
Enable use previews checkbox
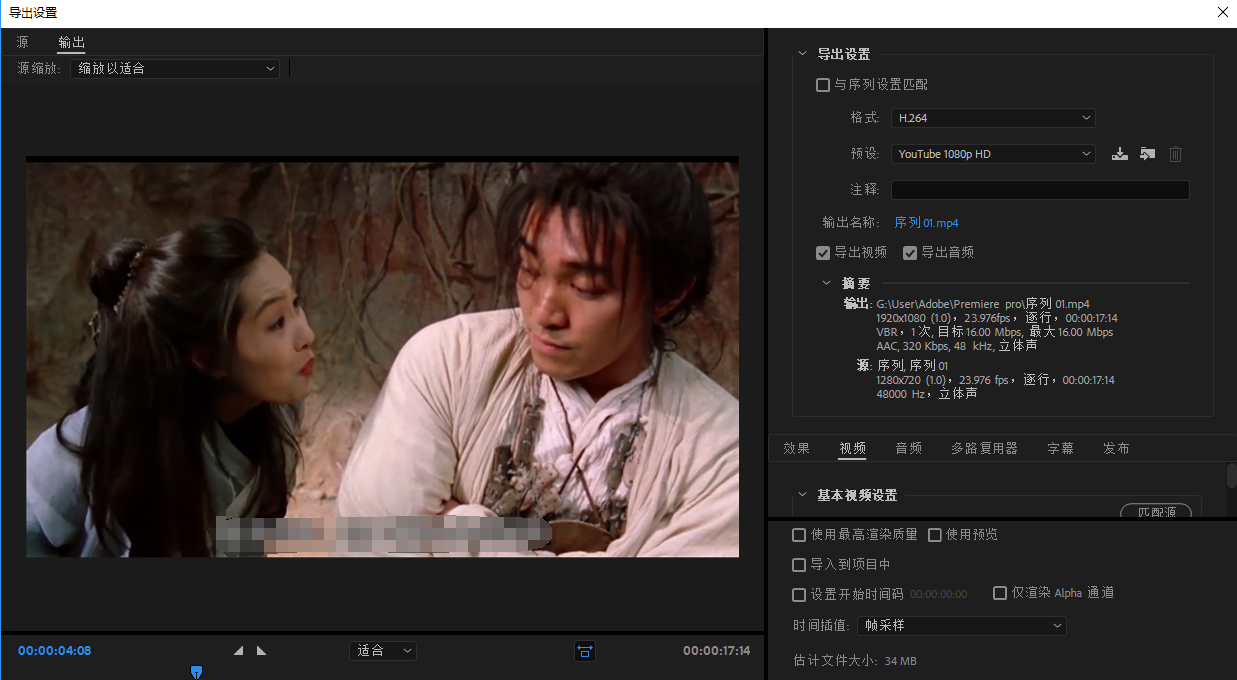tap(935, 535)
